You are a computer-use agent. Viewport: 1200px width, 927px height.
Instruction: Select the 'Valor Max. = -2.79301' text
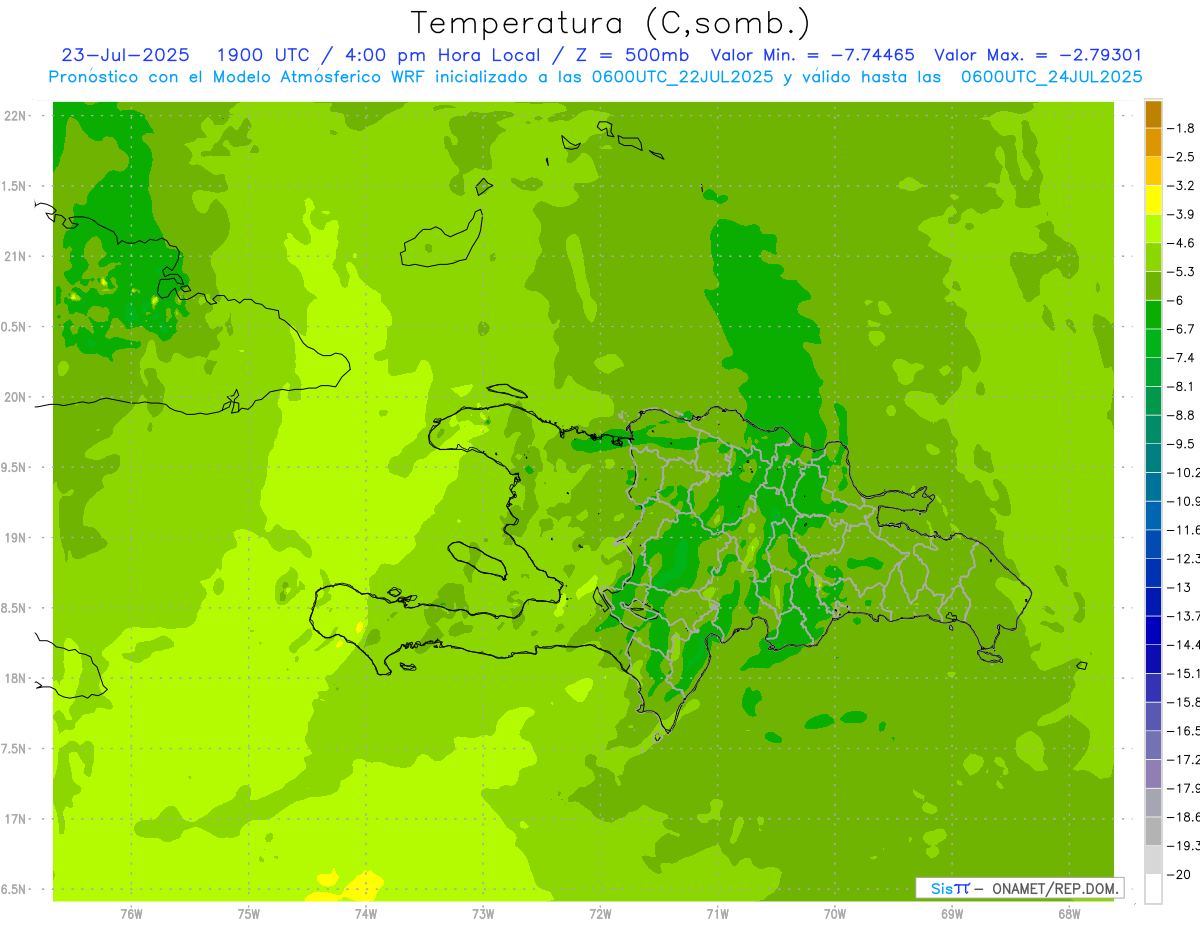(x=1038, y=55)
